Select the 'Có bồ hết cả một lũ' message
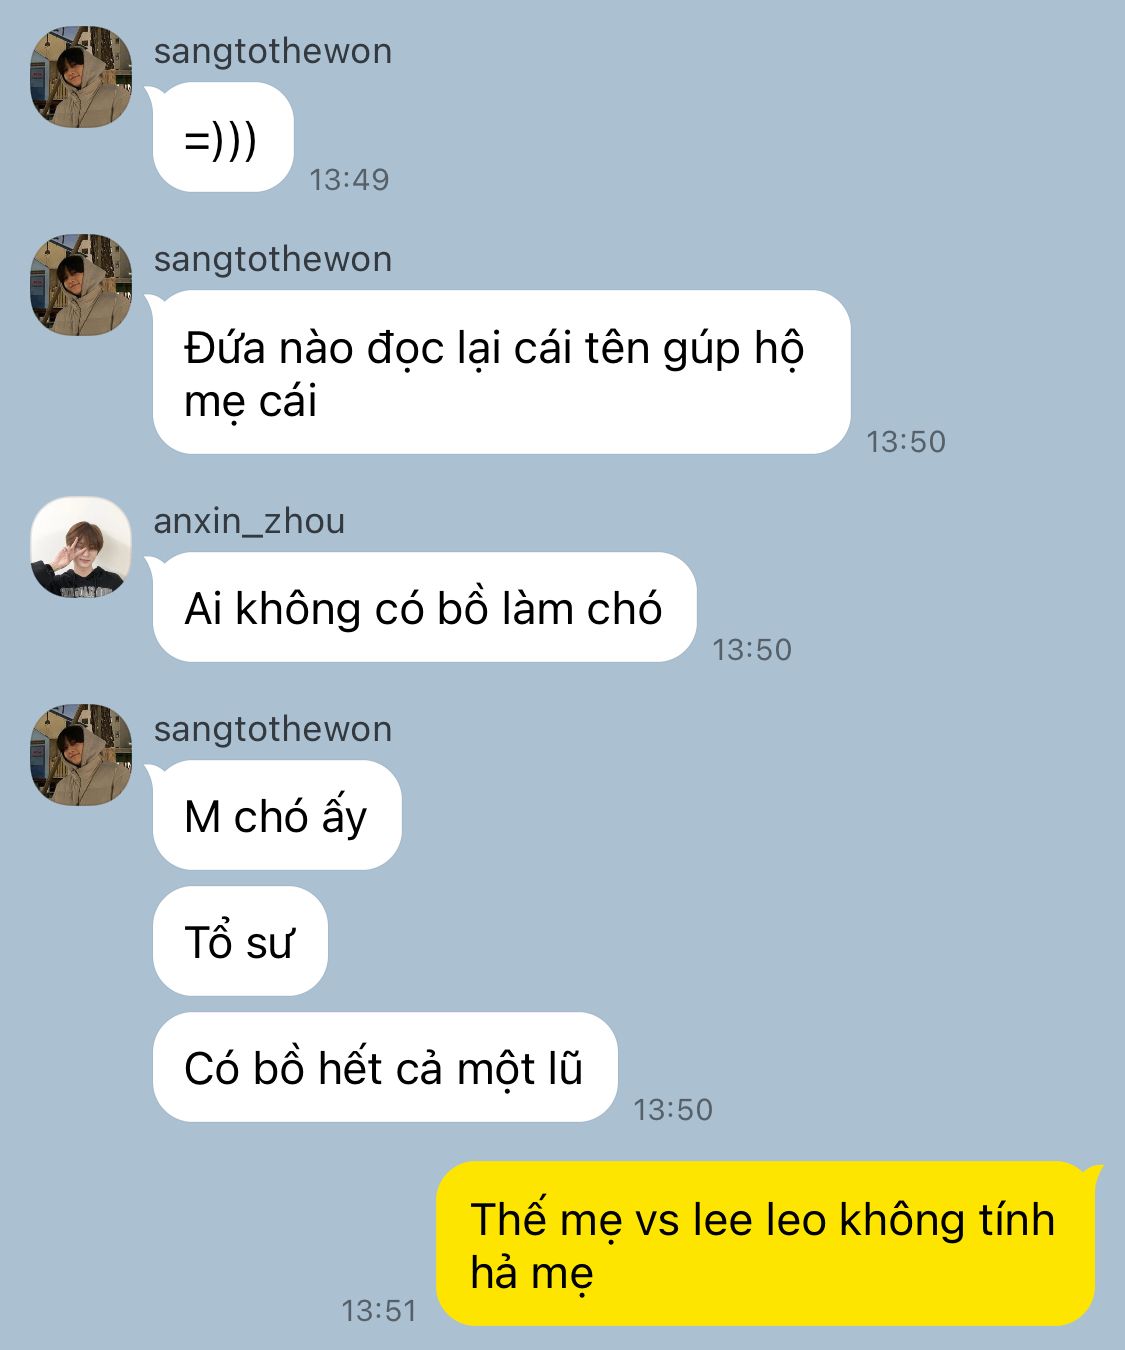 [385, 1067]
